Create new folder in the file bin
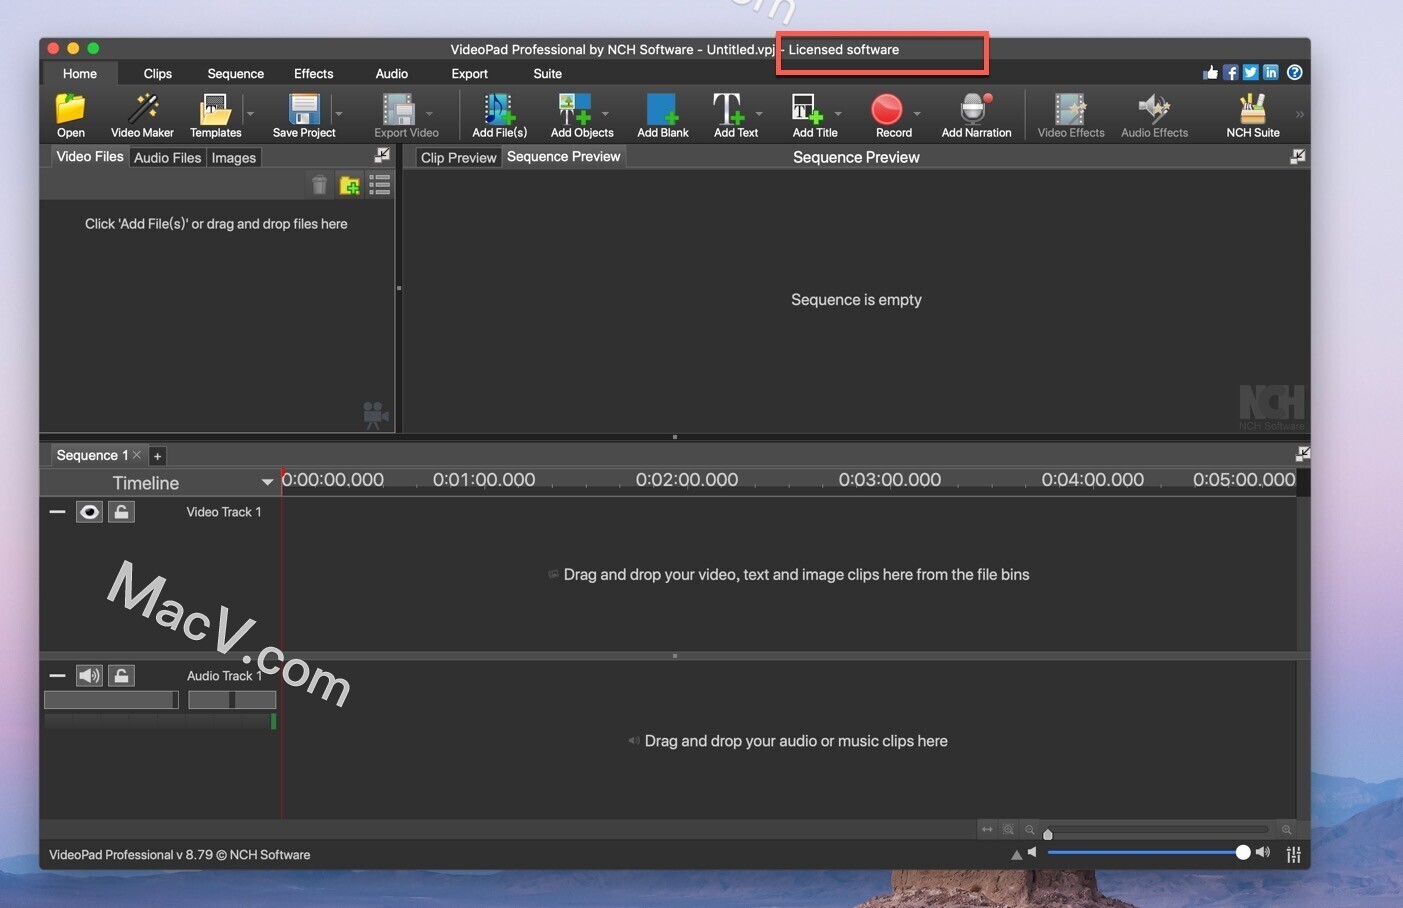Screen dimensions: 1403x908 coord(349,185)
